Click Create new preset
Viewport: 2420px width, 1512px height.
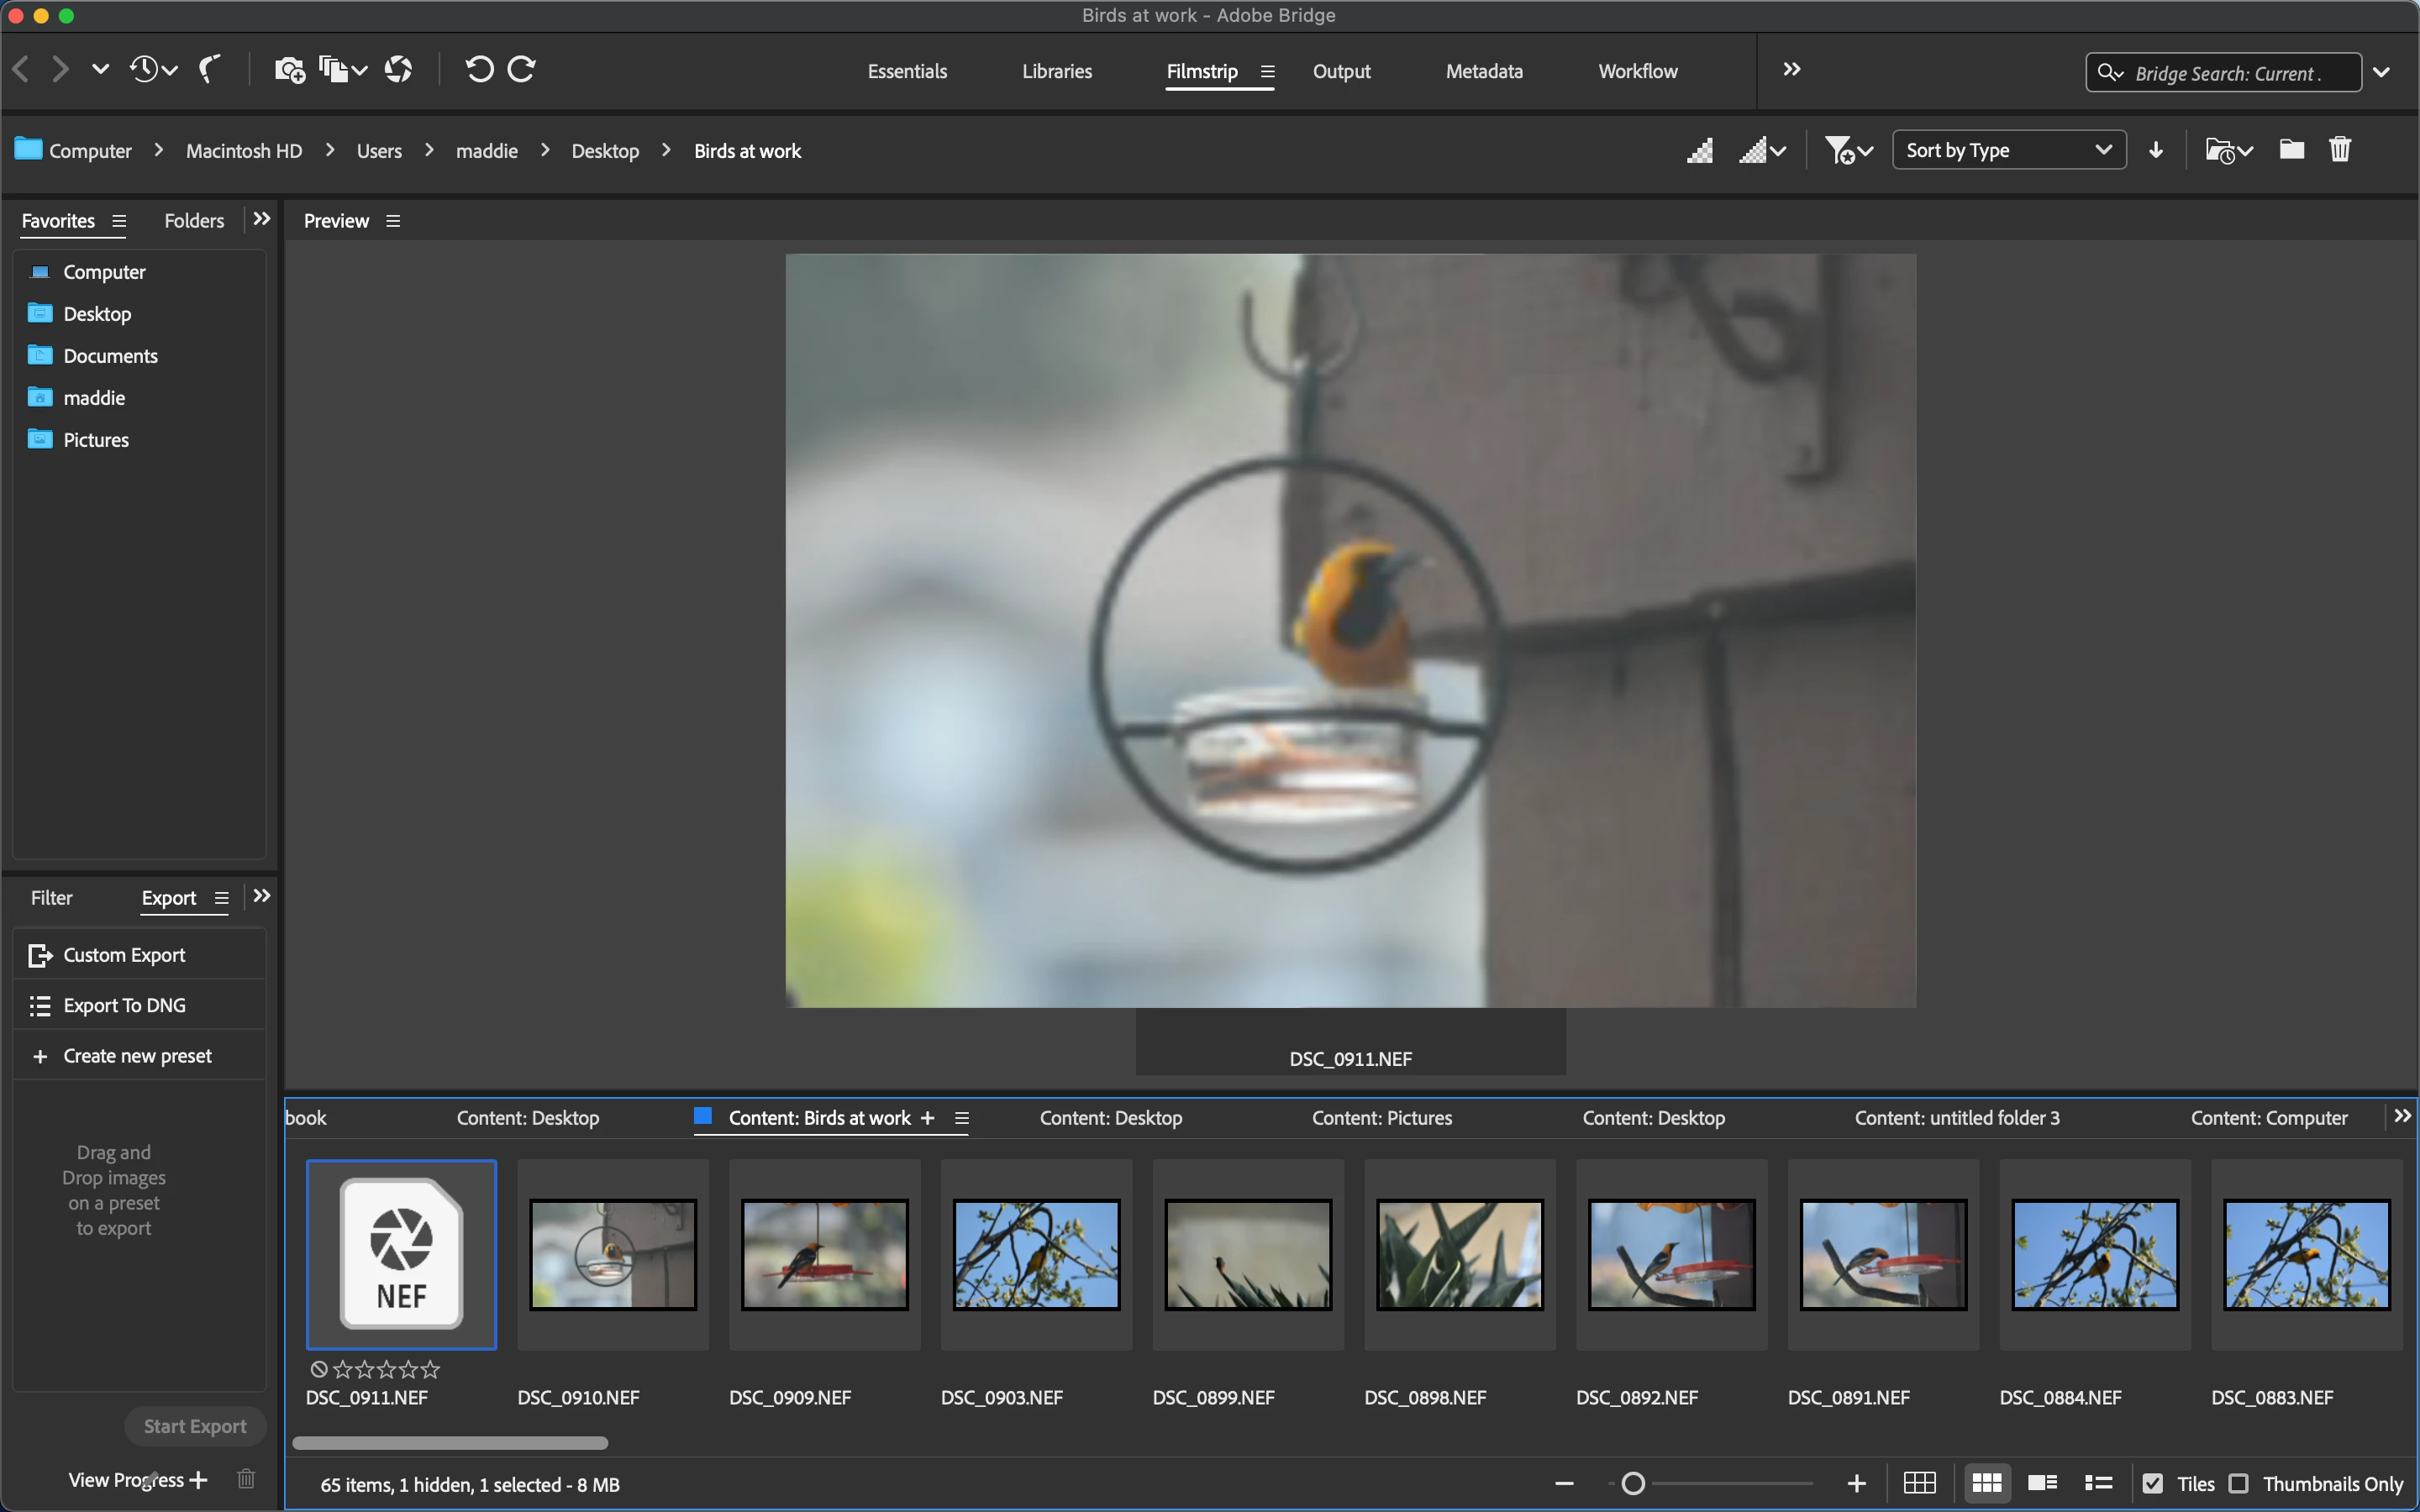(x=137, y=1056)
